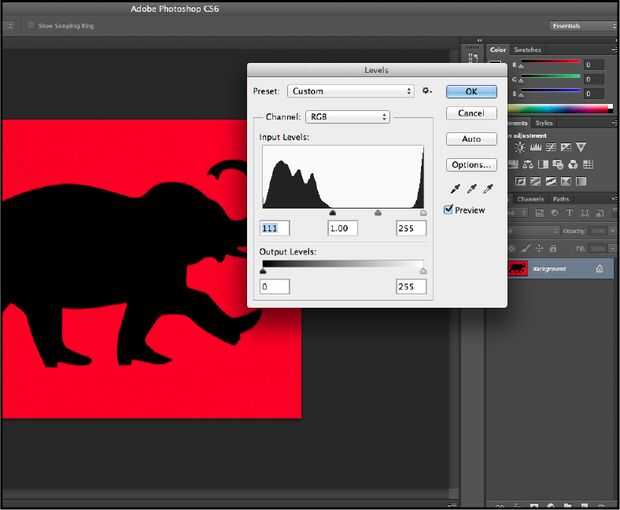Add an Invert adjustment

[x=520, y=181]
